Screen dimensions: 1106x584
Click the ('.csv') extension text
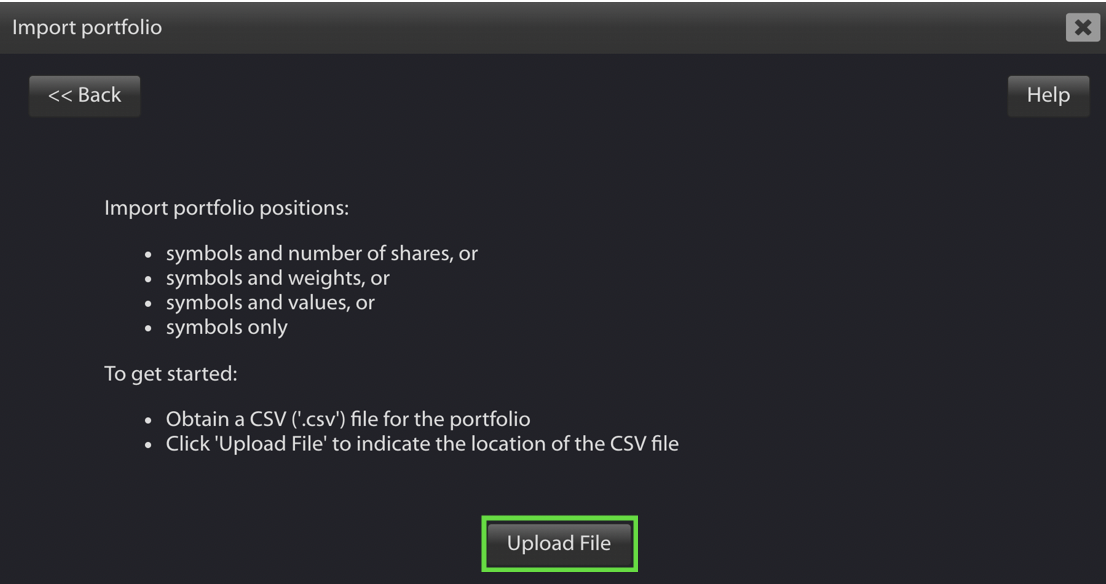[x=318, y=420]
